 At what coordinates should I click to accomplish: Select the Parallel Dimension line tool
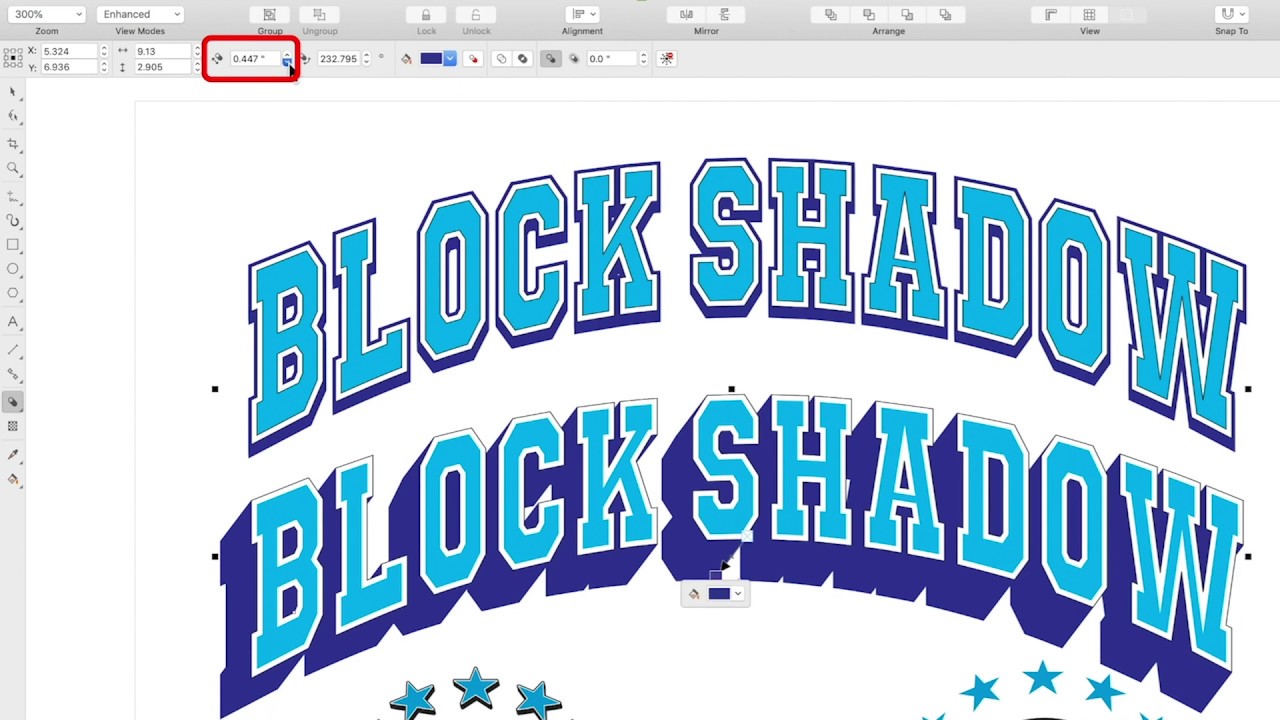pyautogui.click(x=13, y=350)
